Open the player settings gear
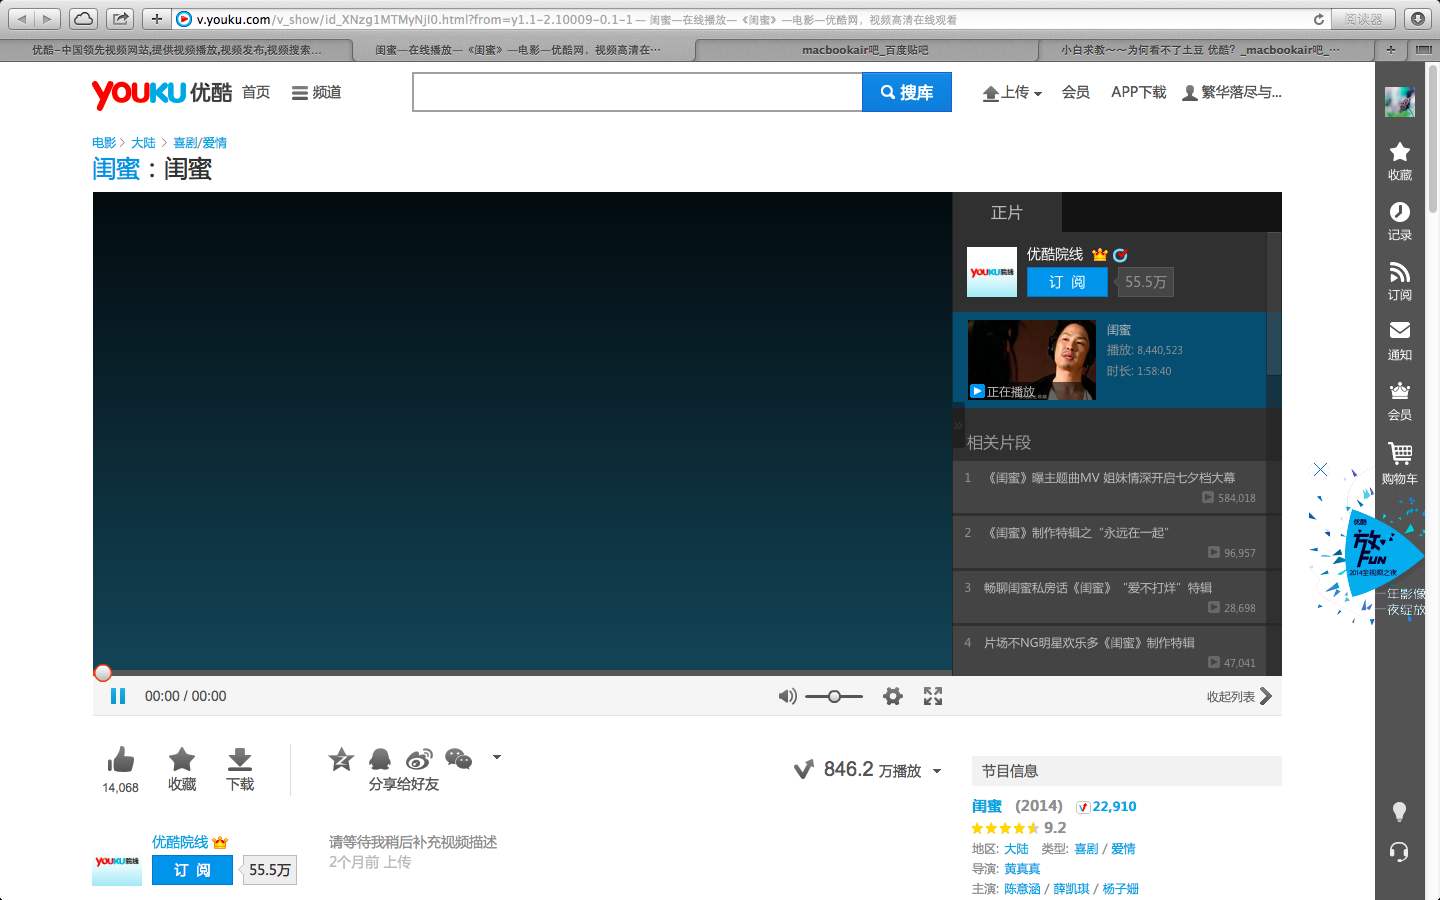Screen dimensions: 1440x900 pyautogui.click(x=892, y=696)
